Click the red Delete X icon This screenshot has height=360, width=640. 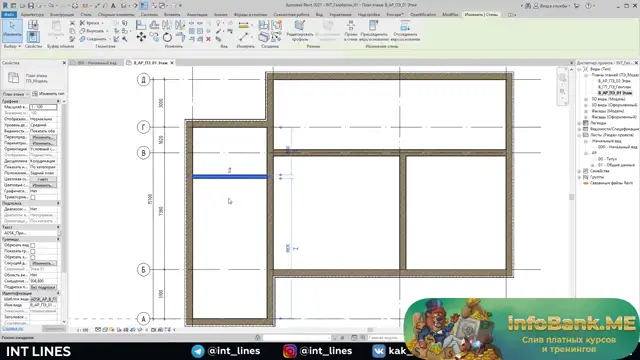[208, 39]
